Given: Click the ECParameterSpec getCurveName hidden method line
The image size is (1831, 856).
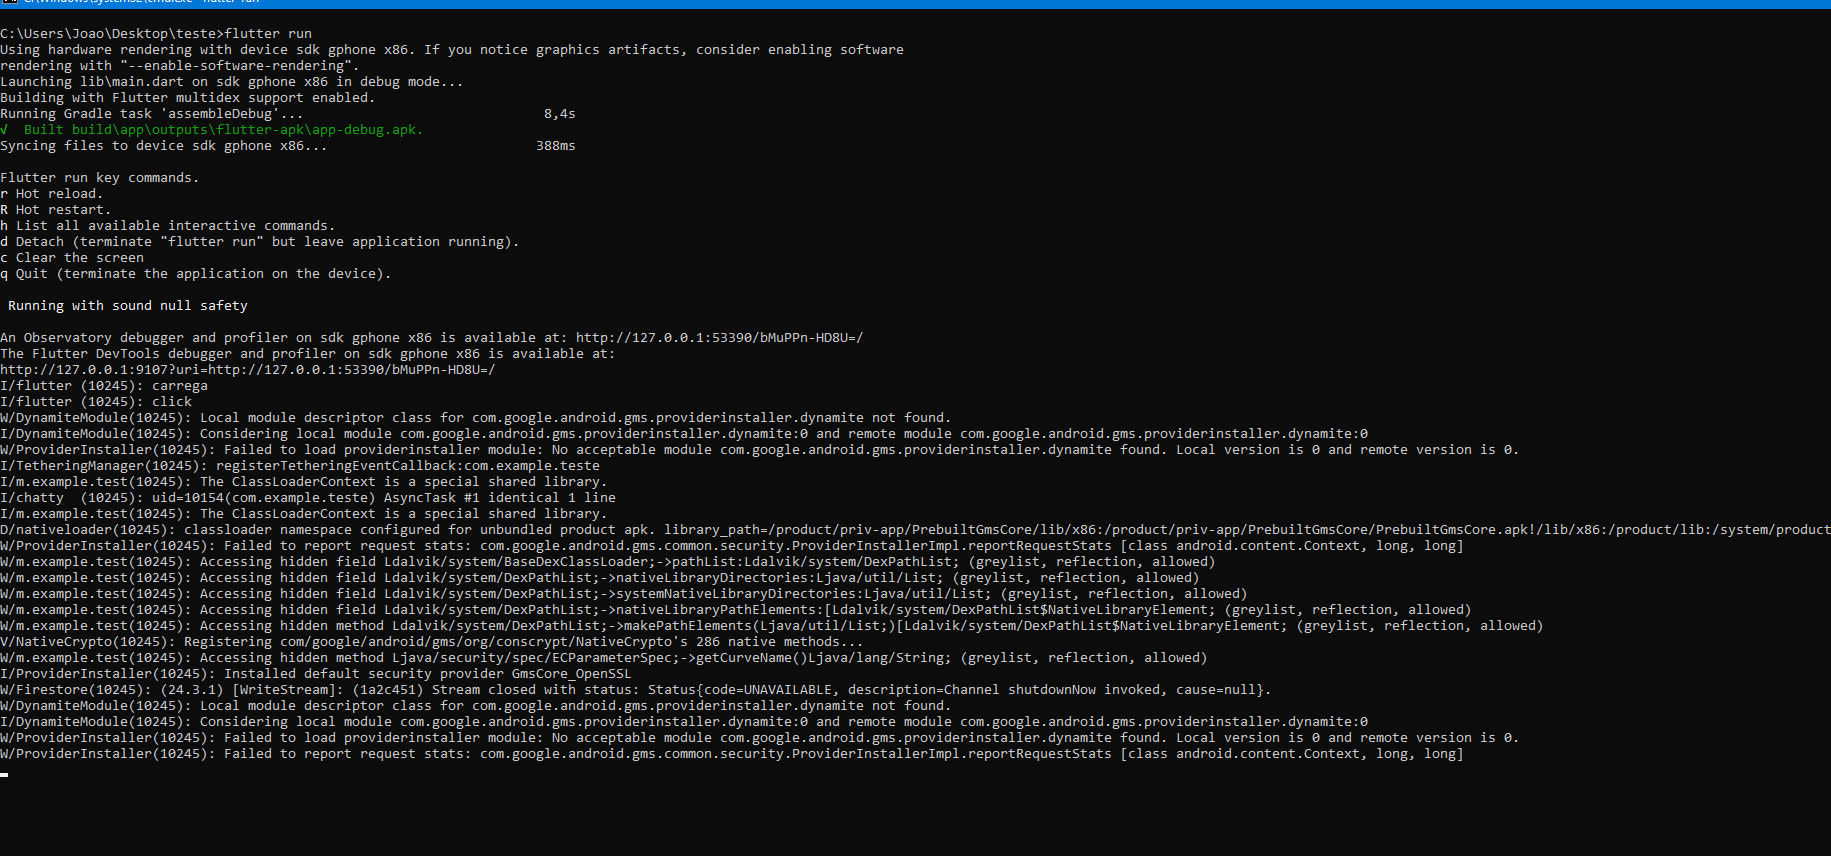Looking at the screenshot, I should 604,657.
